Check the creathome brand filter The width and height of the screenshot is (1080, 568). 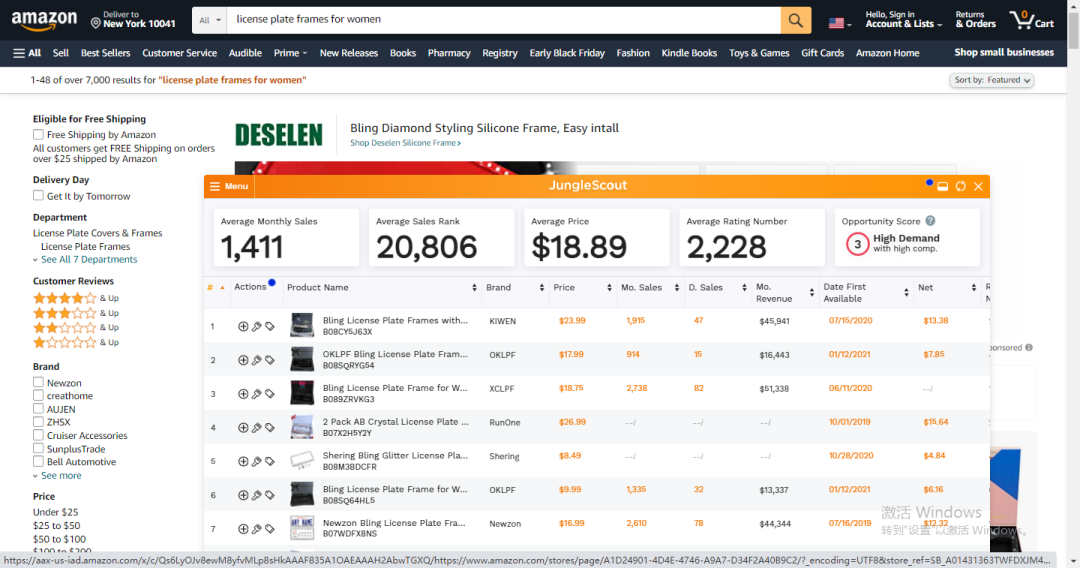tap(39, 395)
